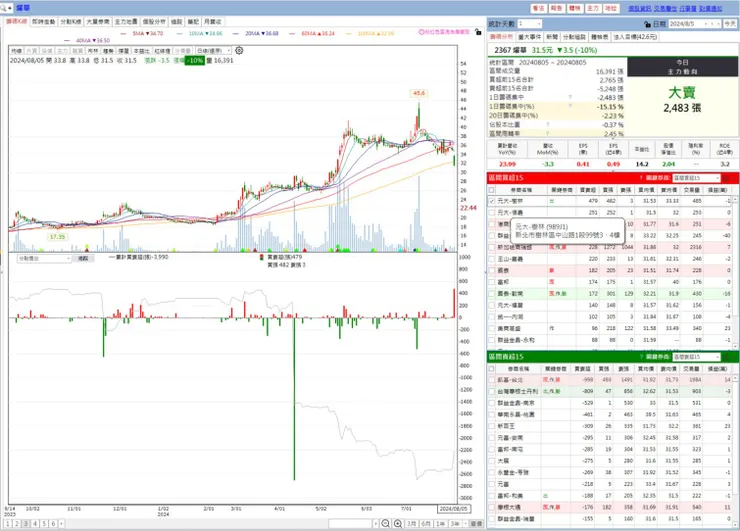The height and width of the screenshot is (531, 740).
Task: Click the question mark beside 1日籌碼集中
Action: click(570, 97)
